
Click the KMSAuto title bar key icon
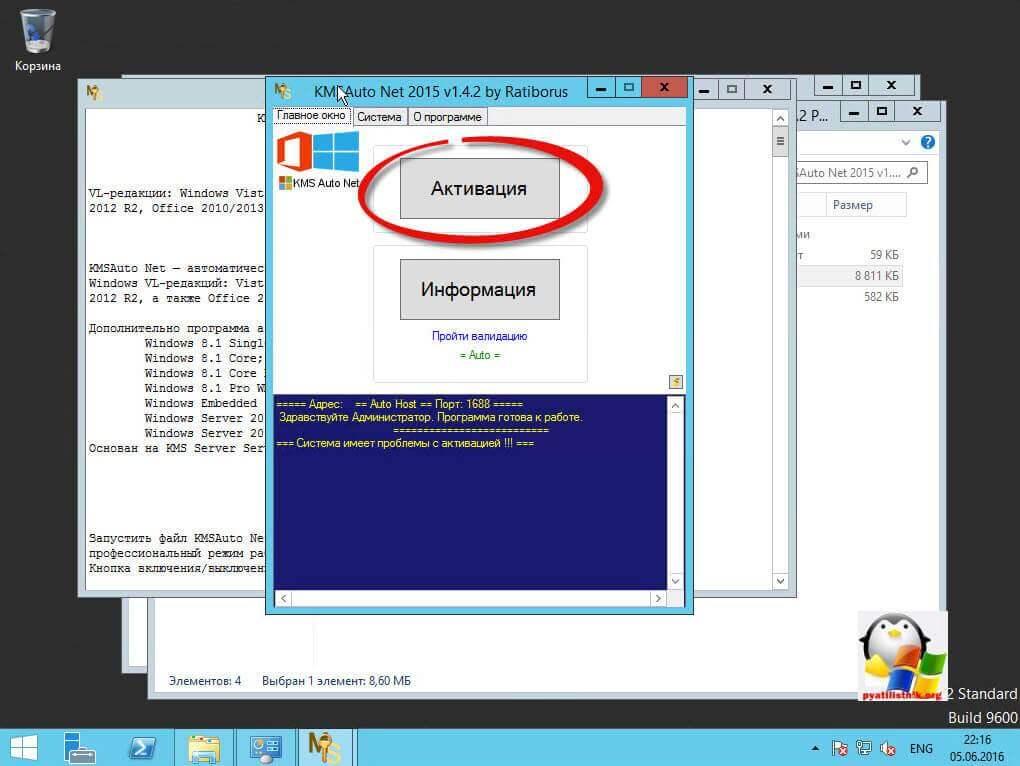(x=283, y=90)
